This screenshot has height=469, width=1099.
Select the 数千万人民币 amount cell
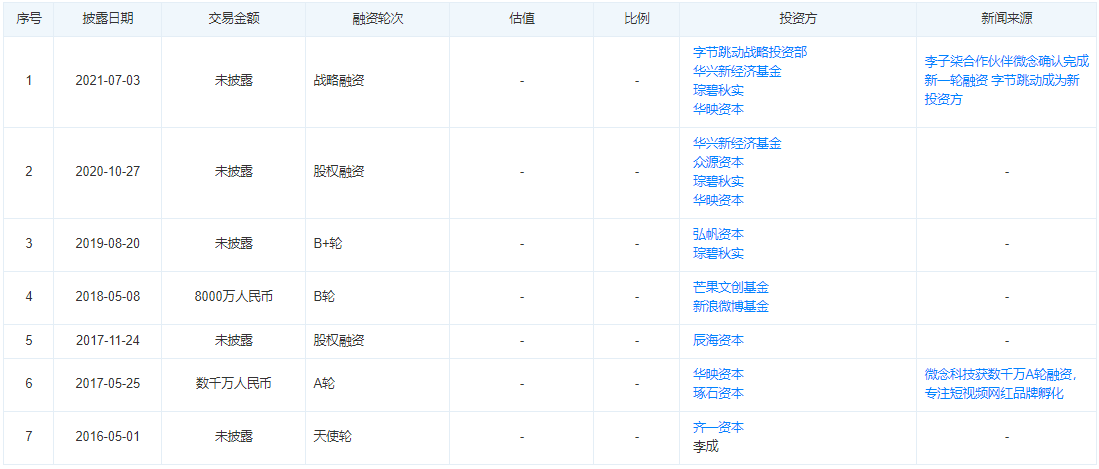click(x=233, y=384)
